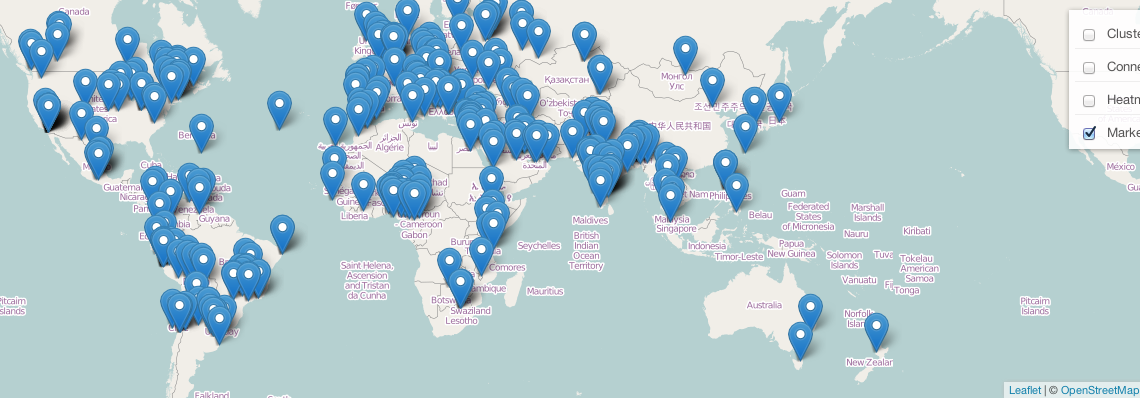Open the OpenStreetMap attribution link
Viewport: 1140px width, 401px height.
[x=1099, y=390]
